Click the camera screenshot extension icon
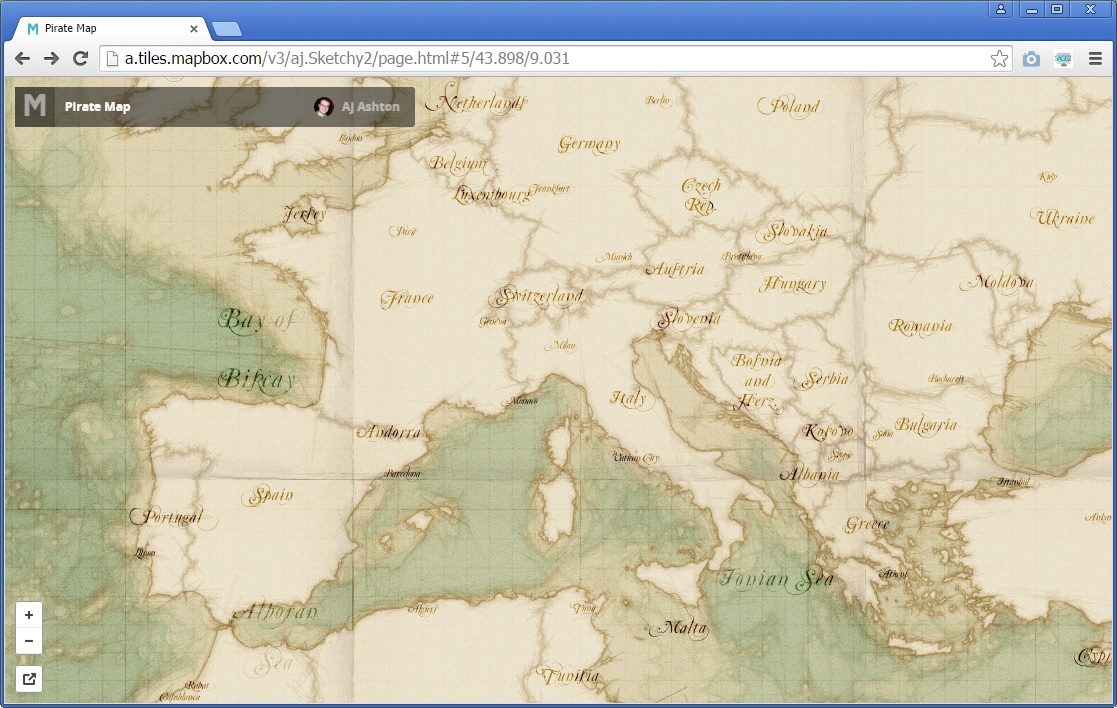The width and height of the screenshot is (1117, 708). [x=1031, y=59]
